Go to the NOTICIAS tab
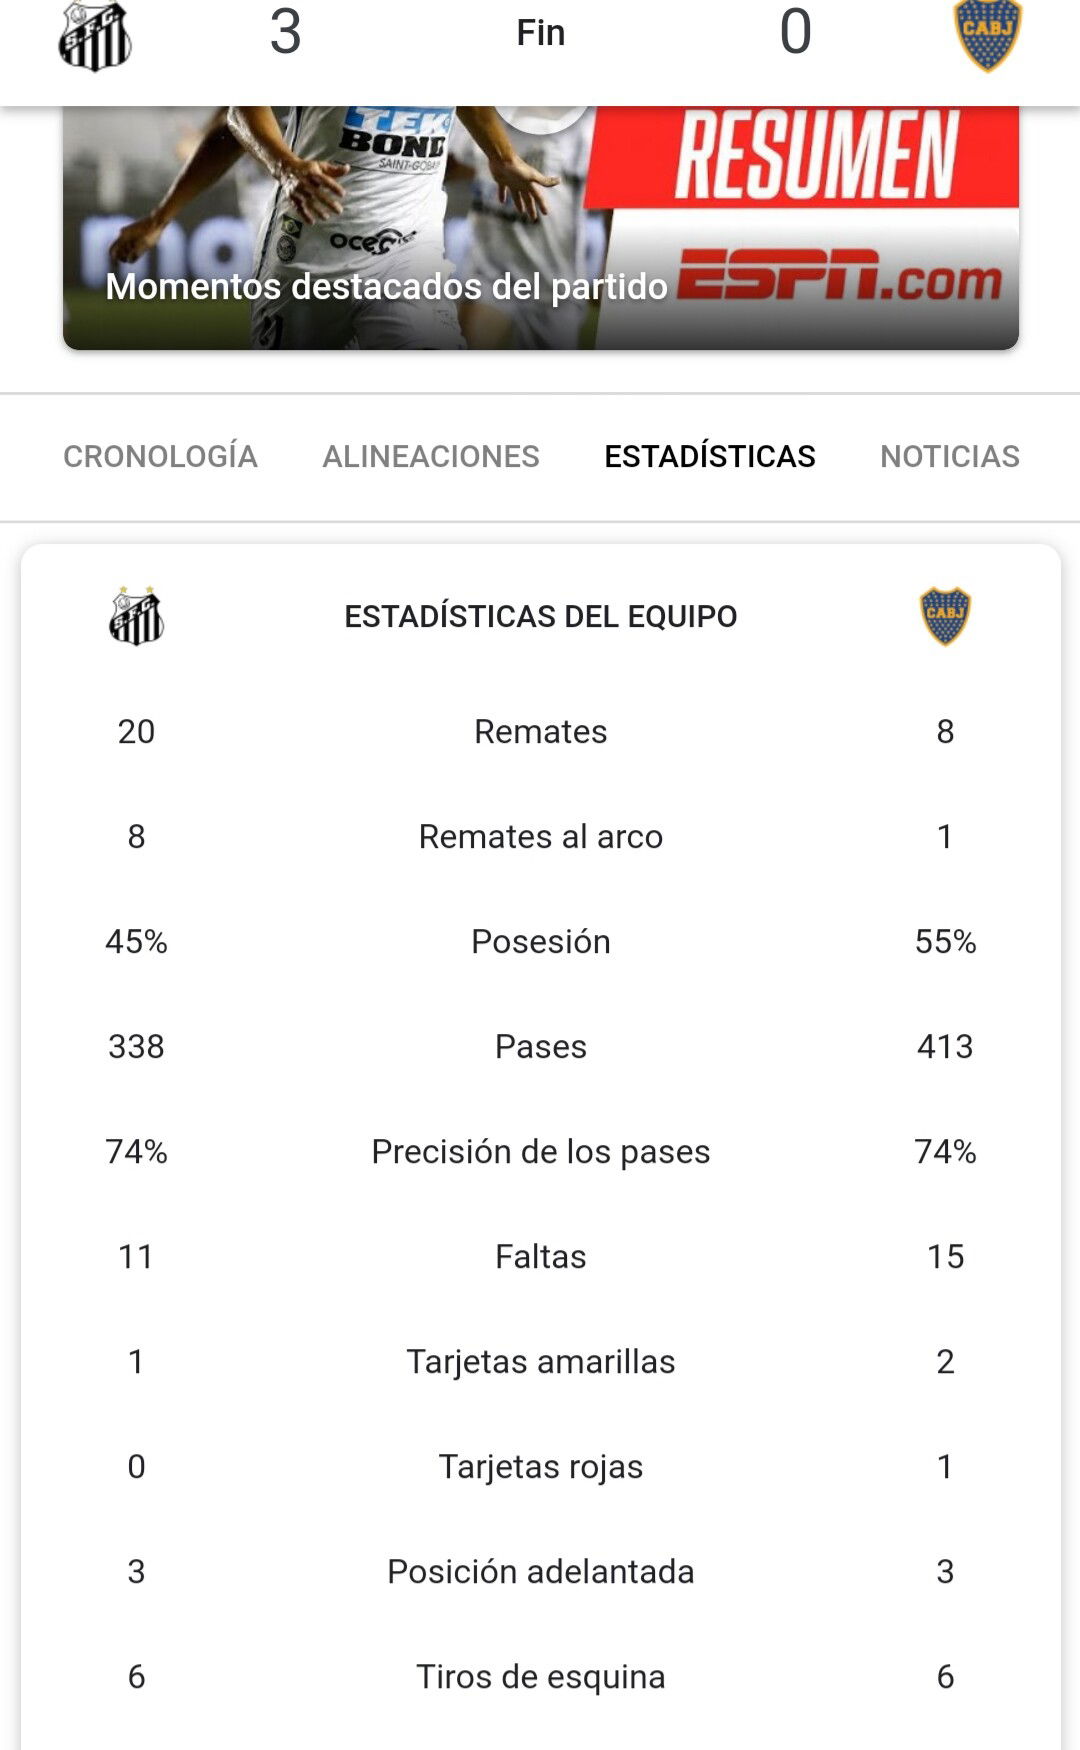The width and height of the screenshot is (1080, 1750). 950,456
